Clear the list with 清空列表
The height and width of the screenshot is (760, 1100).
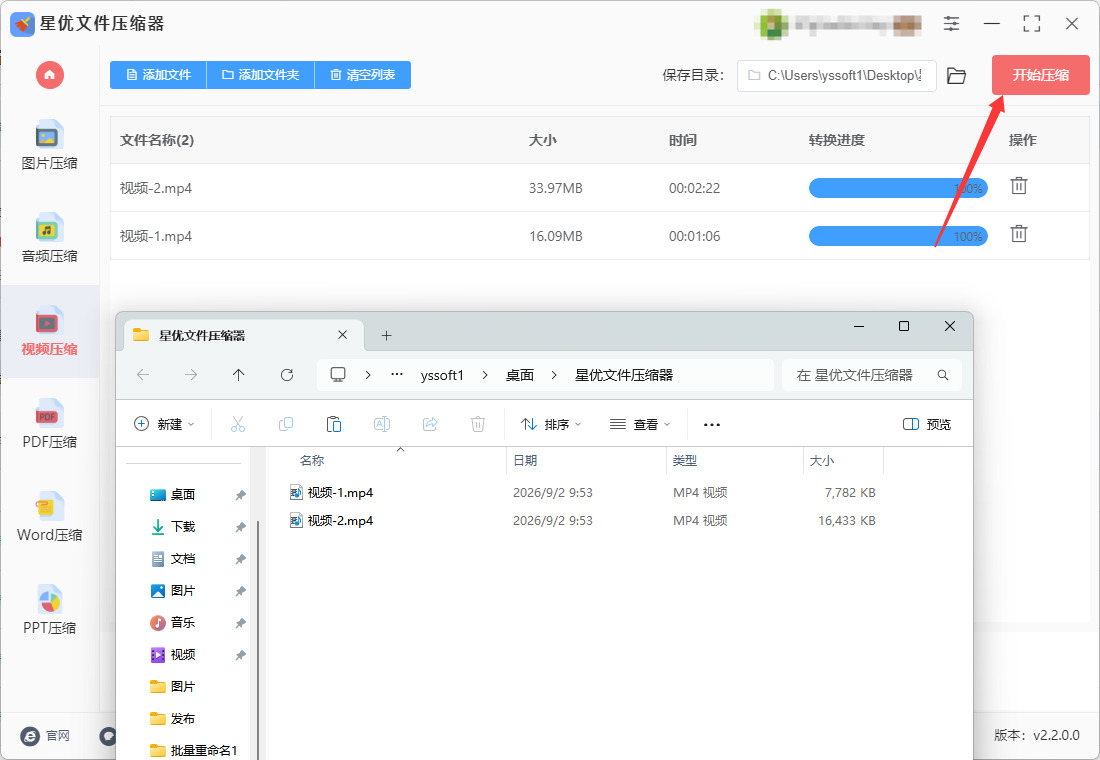point(363,74)
